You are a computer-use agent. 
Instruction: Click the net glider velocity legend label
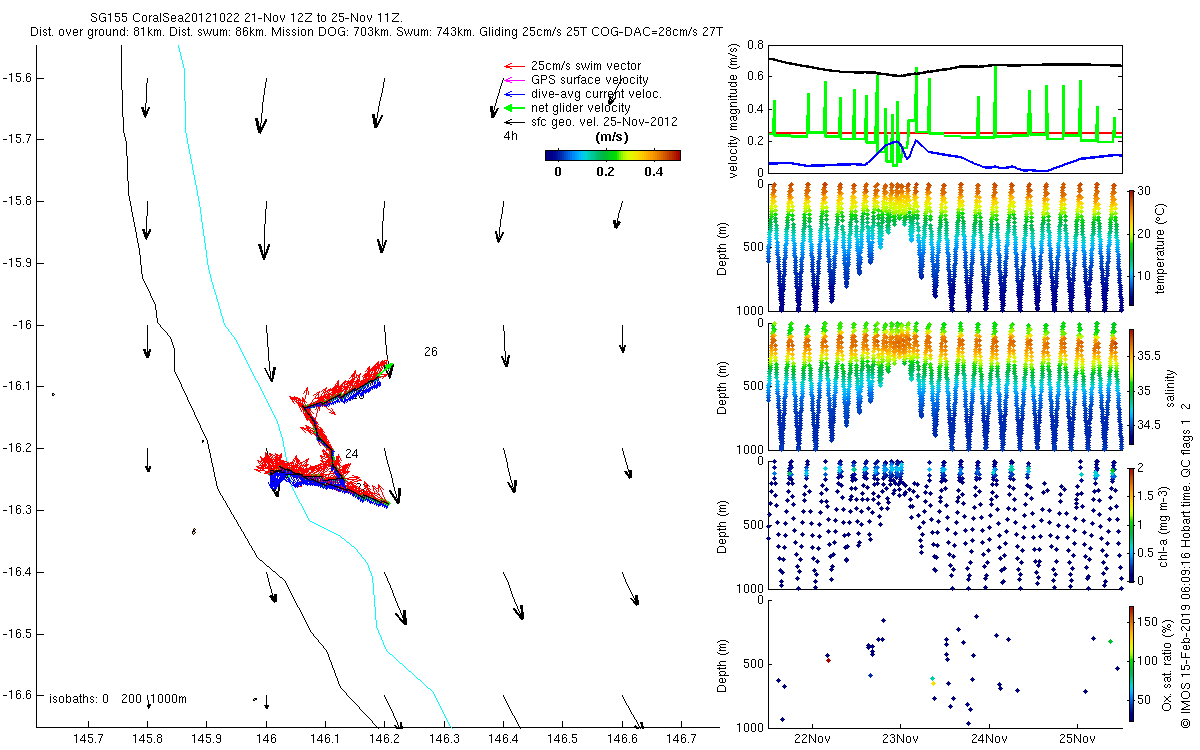[x=580, y=108]
